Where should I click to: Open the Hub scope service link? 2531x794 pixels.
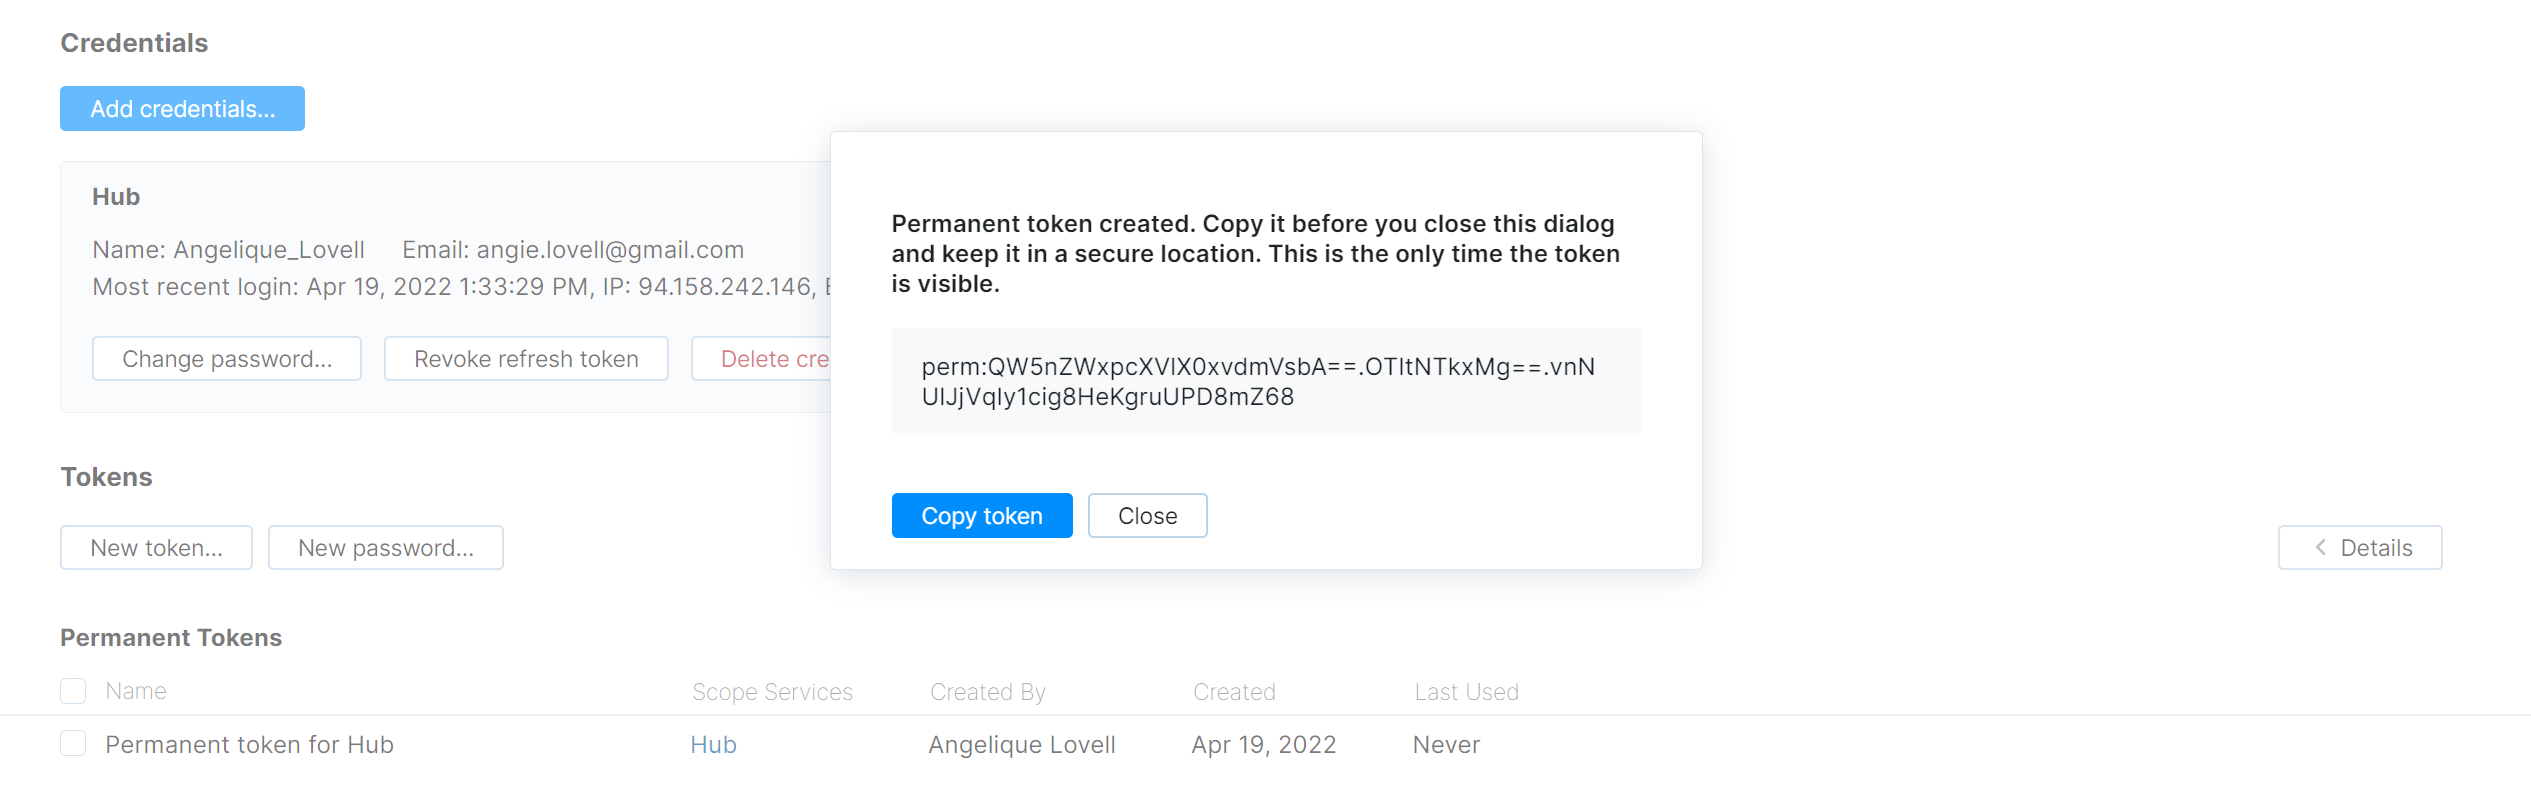pos(713,745)
